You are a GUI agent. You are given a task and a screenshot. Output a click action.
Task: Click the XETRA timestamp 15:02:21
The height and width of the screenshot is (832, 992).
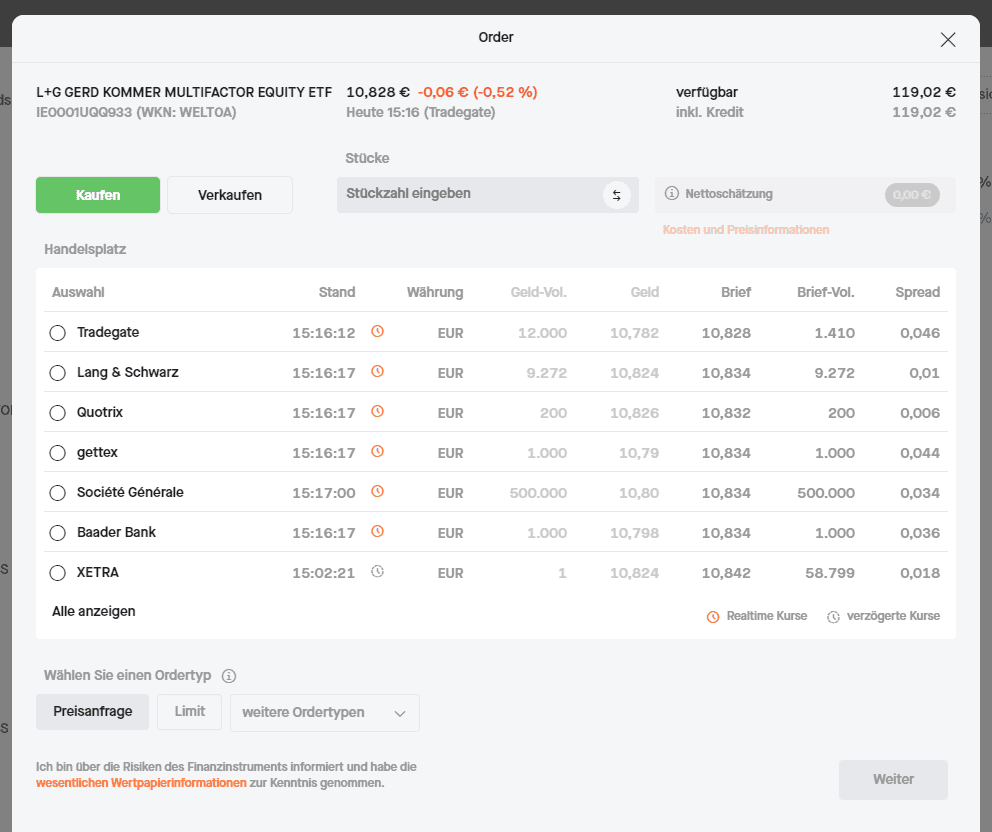323,573
